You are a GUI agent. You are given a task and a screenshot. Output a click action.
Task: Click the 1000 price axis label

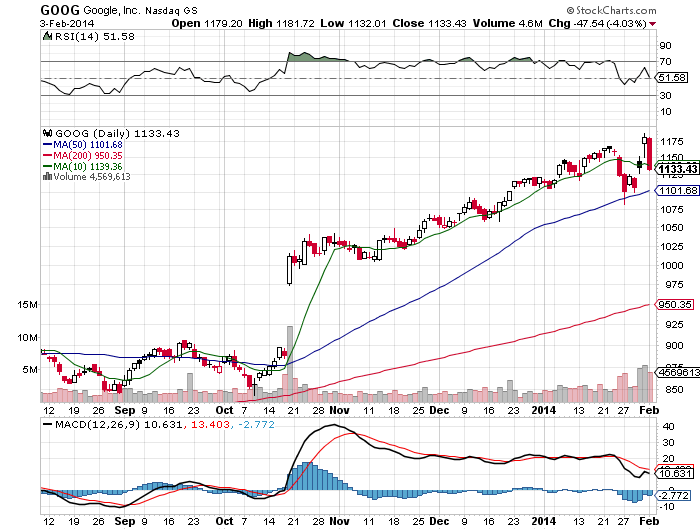(672, 265)
